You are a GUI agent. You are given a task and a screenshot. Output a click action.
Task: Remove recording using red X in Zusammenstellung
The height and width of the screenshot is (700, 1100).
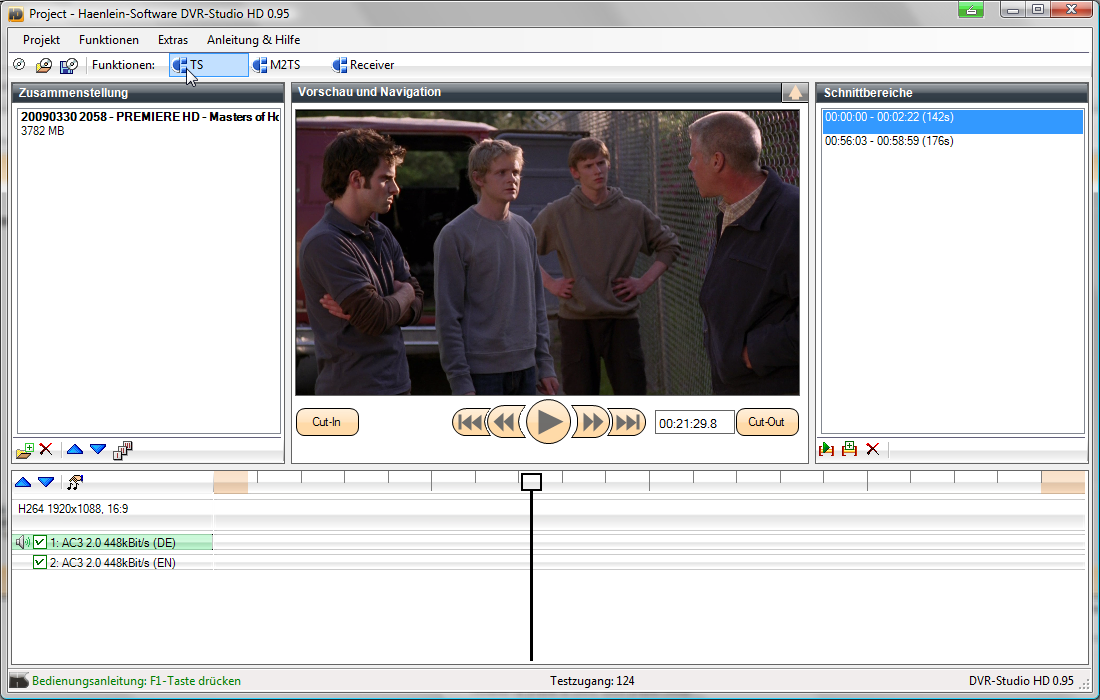(46, 449)
